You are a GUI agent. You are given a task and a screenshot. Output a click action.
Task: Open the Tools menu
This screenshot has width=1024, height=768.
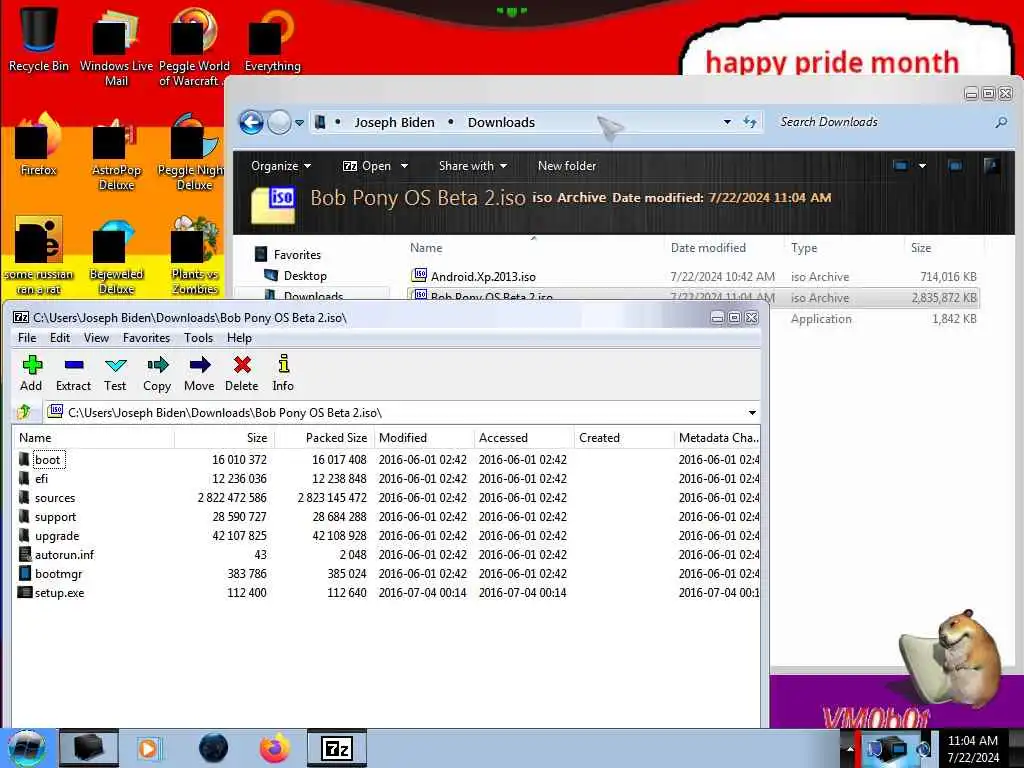[199, 338]
